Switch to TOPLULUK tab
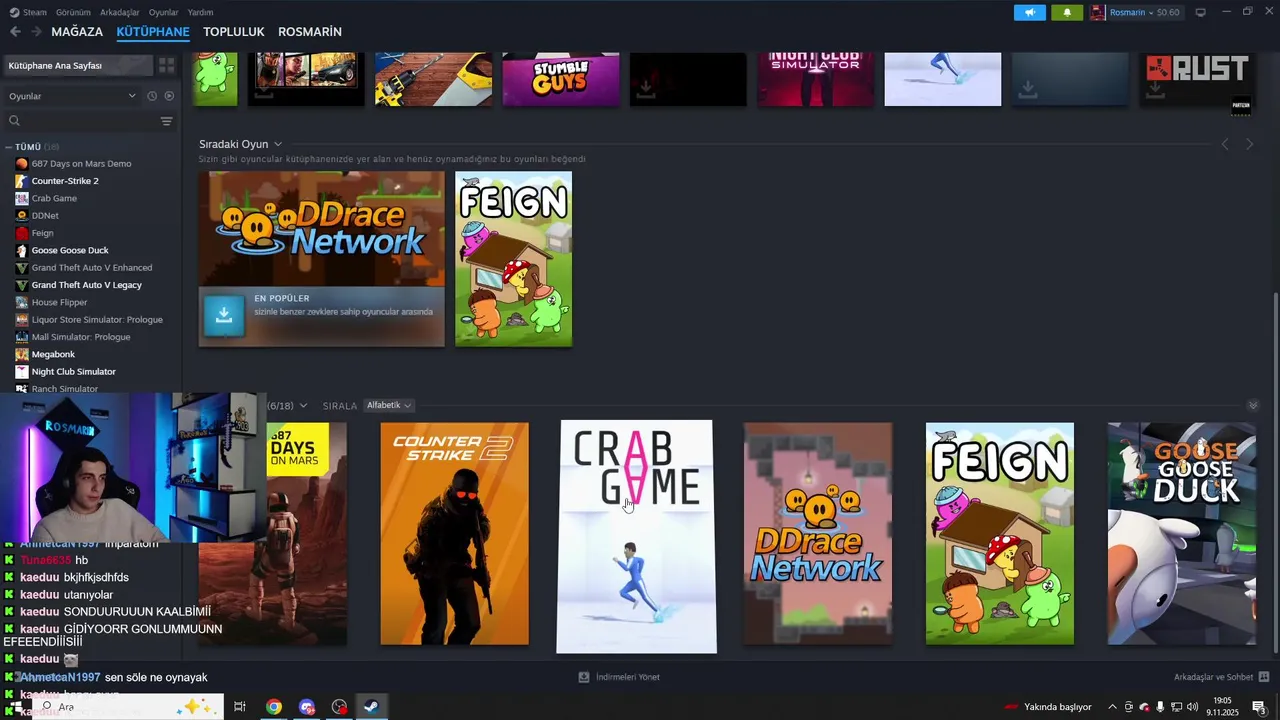This screenshot has height=720, width=1280. pos(233,32)
